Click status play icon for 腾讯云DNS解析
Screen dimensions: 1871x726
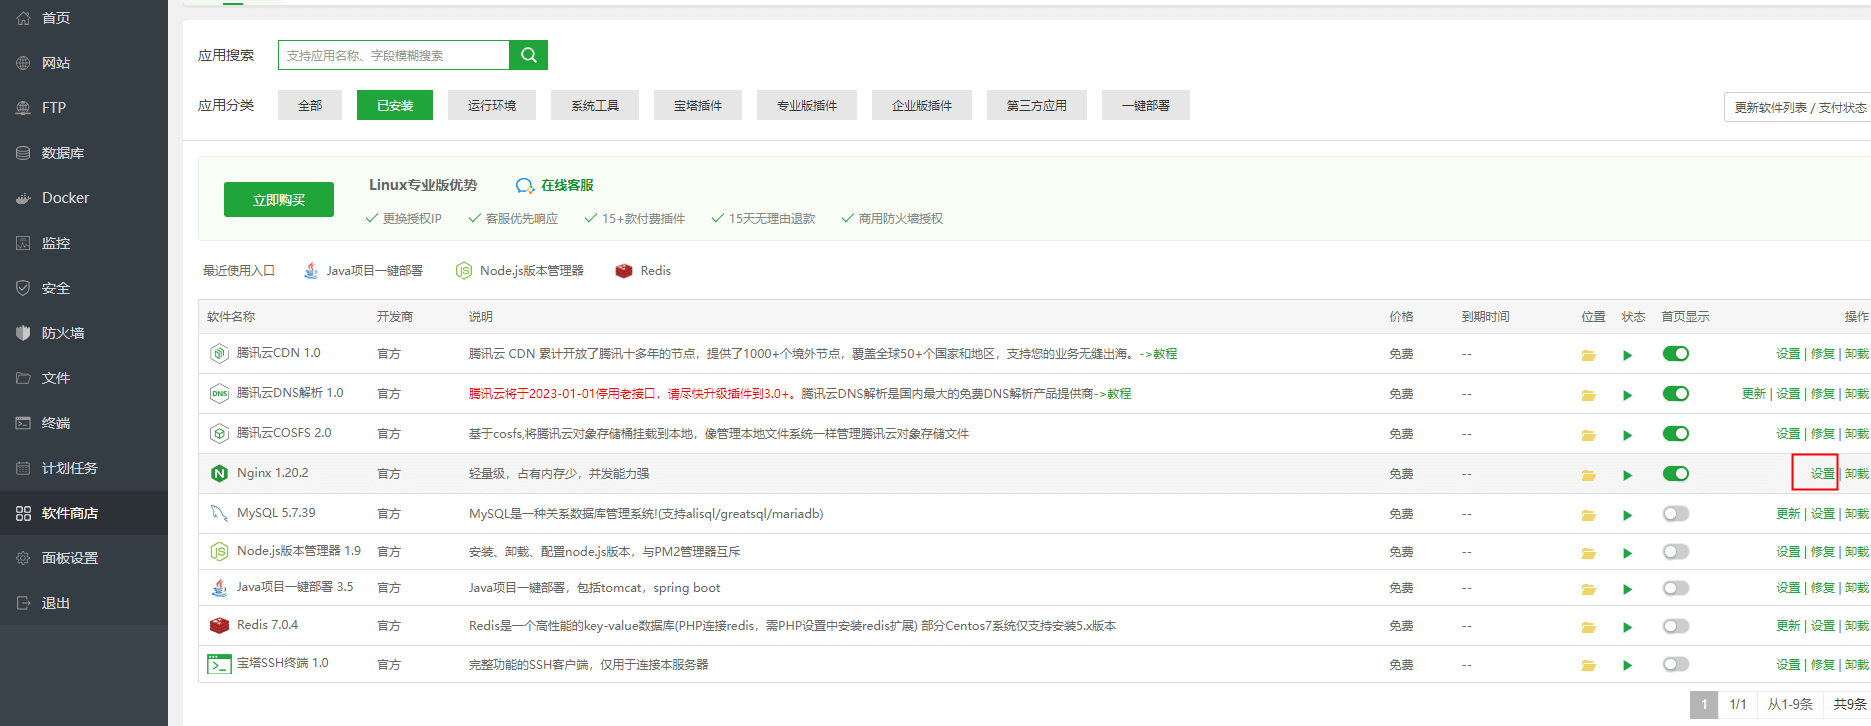(x=1627, y=395)
